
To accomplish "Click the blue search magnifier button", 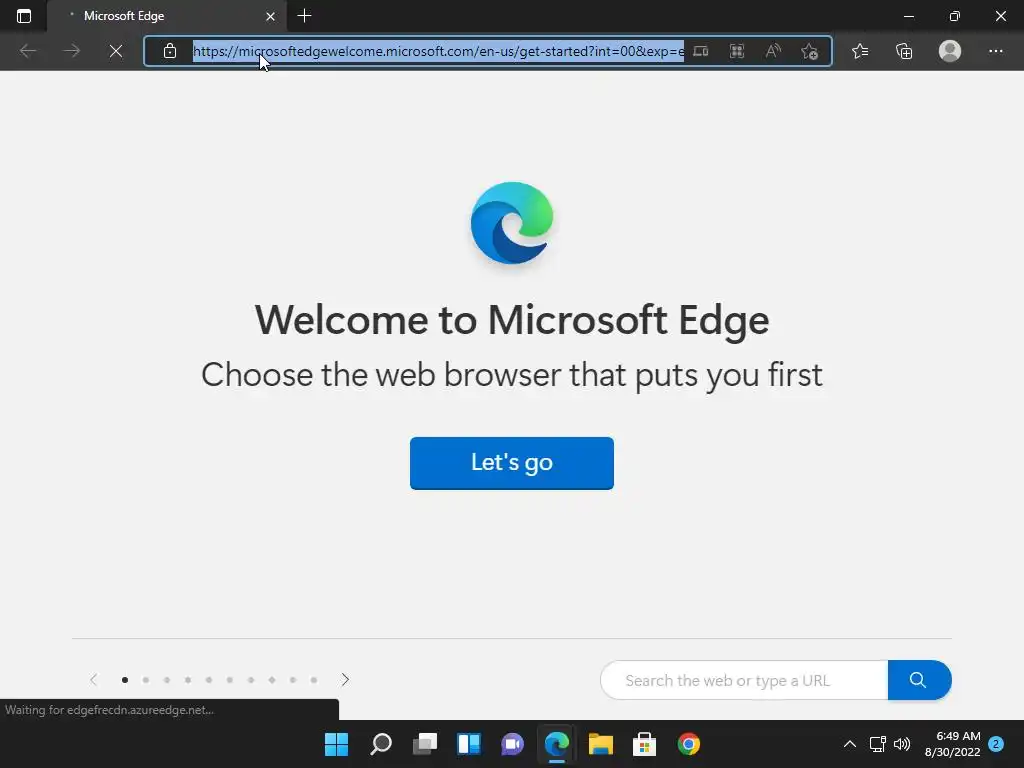I will [x=919, y=680].
